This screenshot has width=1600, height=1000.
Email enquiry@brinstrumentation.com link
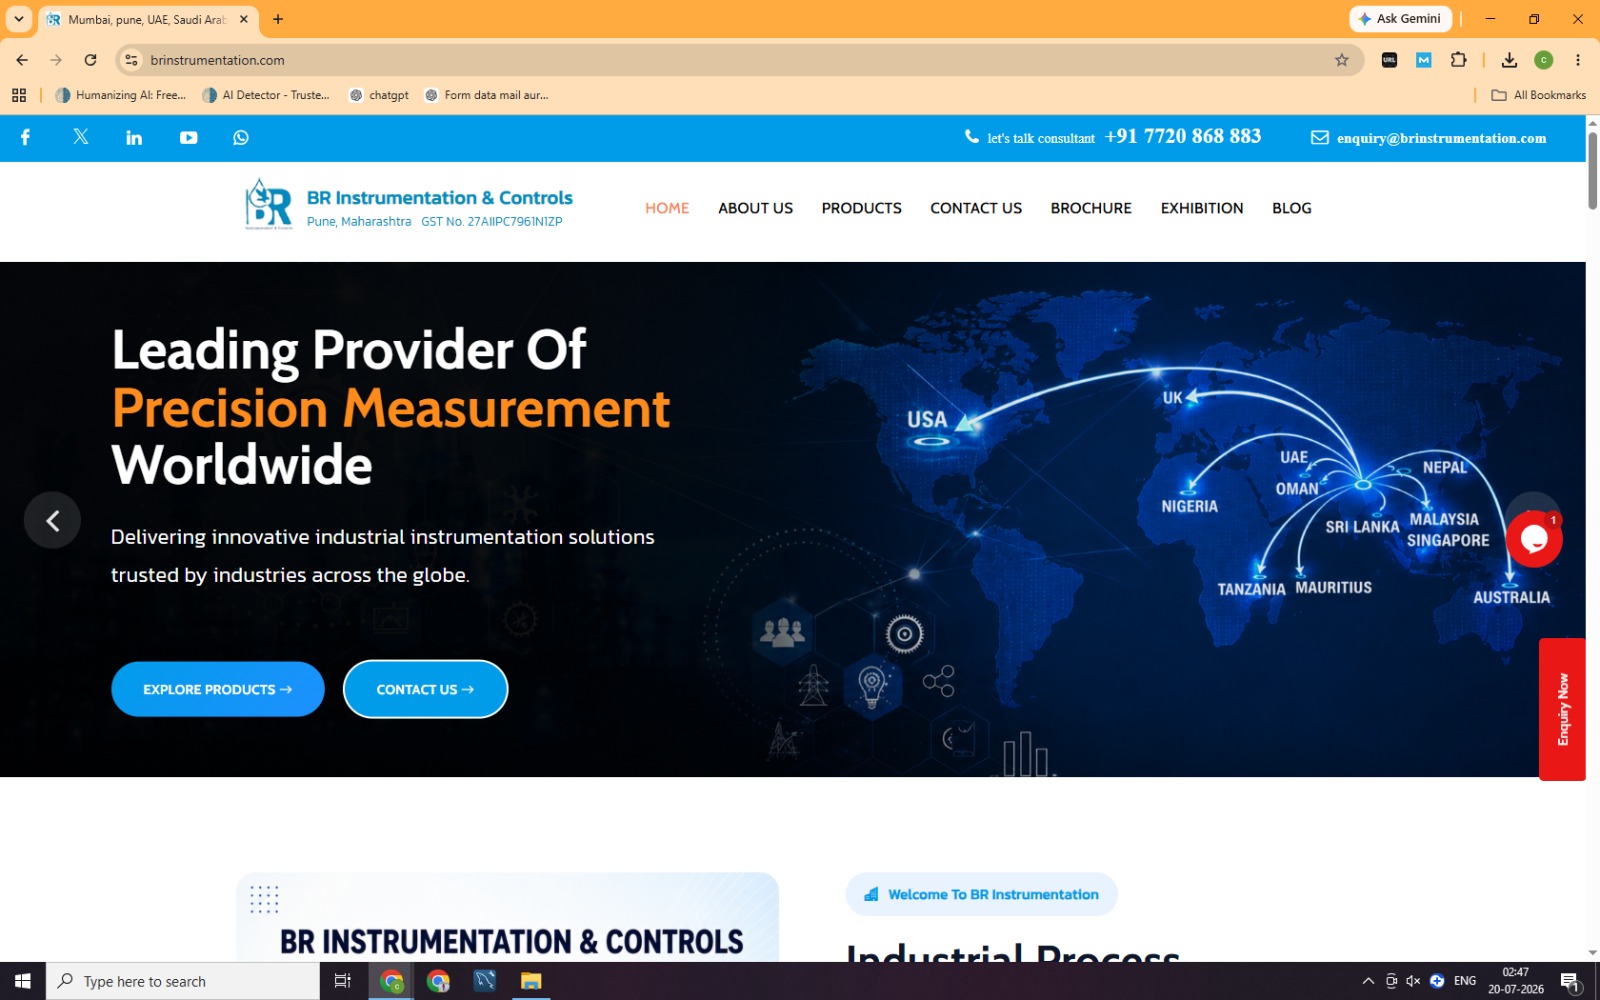click(x=1441, y=138)
